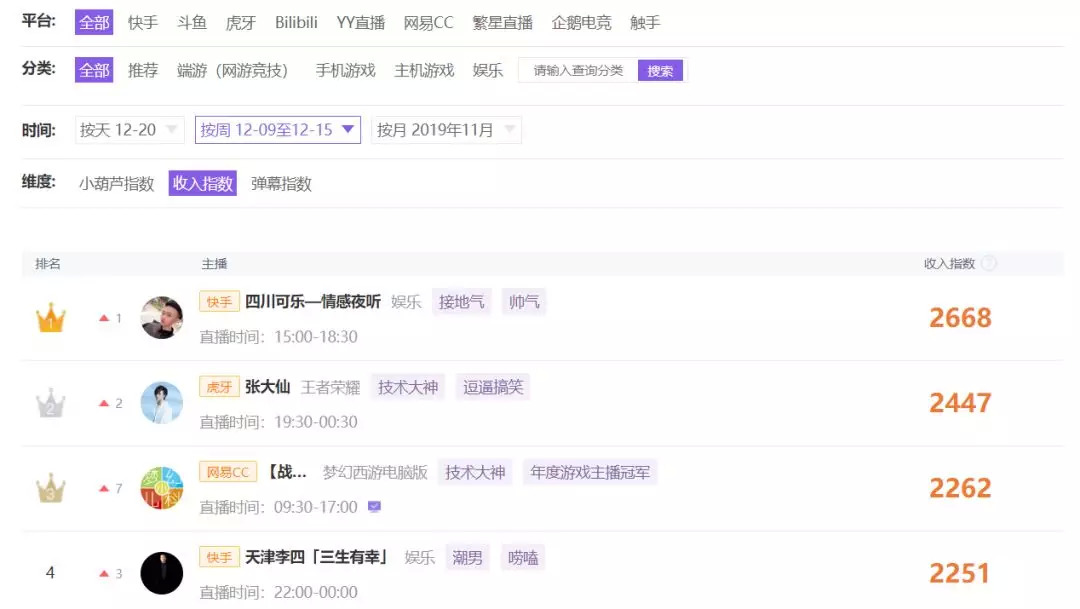The width and height of the screenshot is (1080, 609).
Task: Click red up arrow beside rank change 3
Action: pos(104,573)
